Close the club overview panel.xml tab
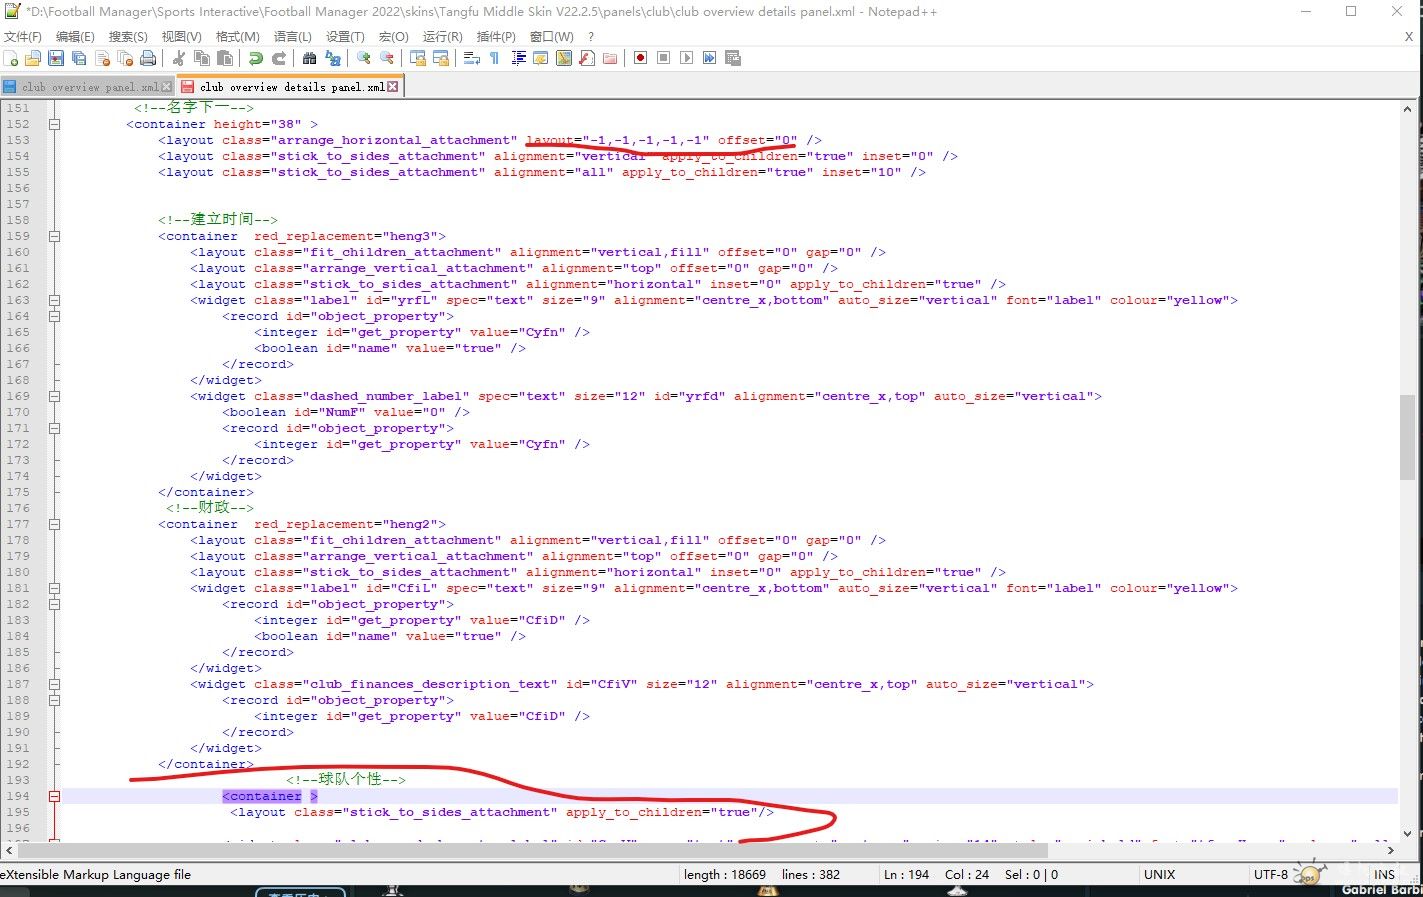 pyautogui.click(x=167, y=87)
